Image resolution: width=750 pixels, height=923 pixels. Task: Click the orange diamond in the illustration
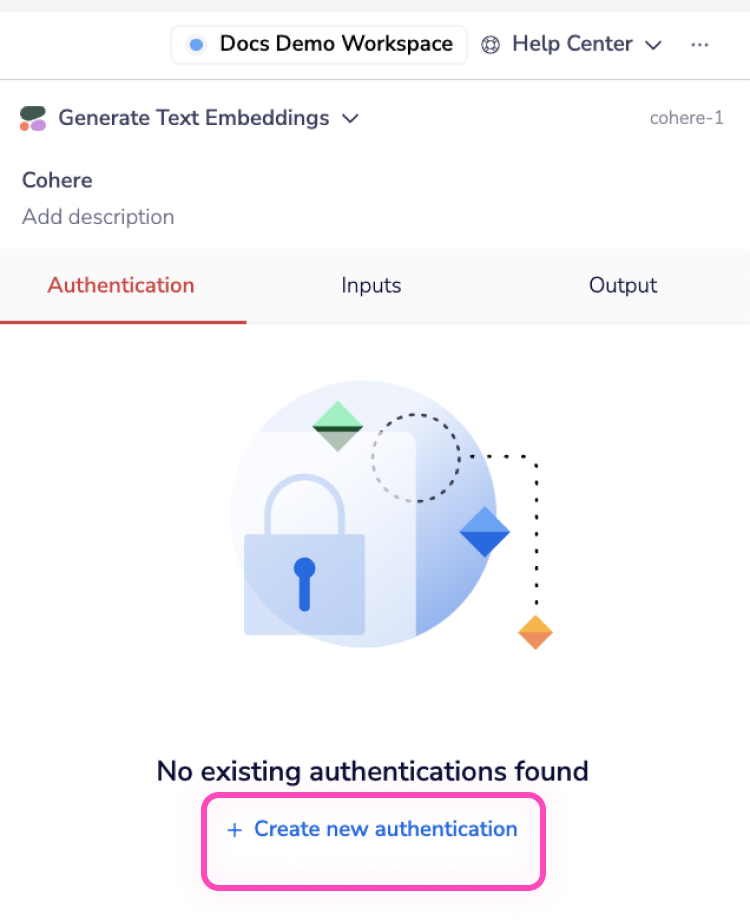pos(535,631)
